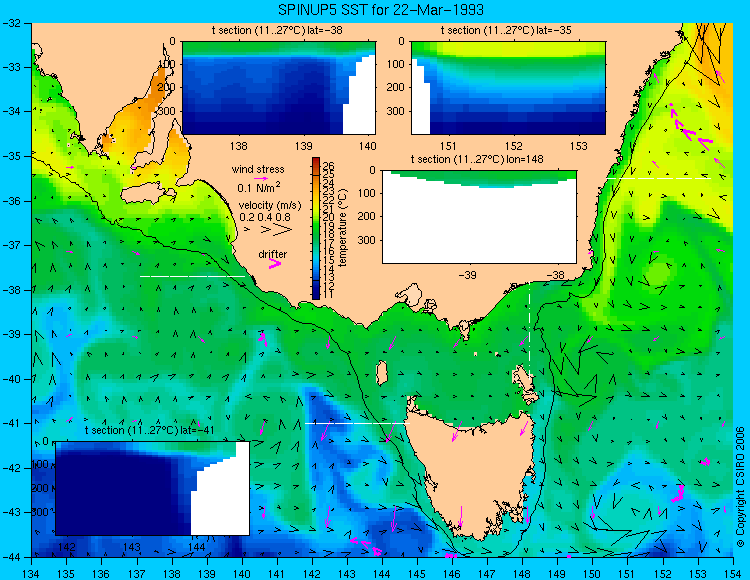
Task: Click the white section line at latitude -41
Action: click(x=357, y=423)
